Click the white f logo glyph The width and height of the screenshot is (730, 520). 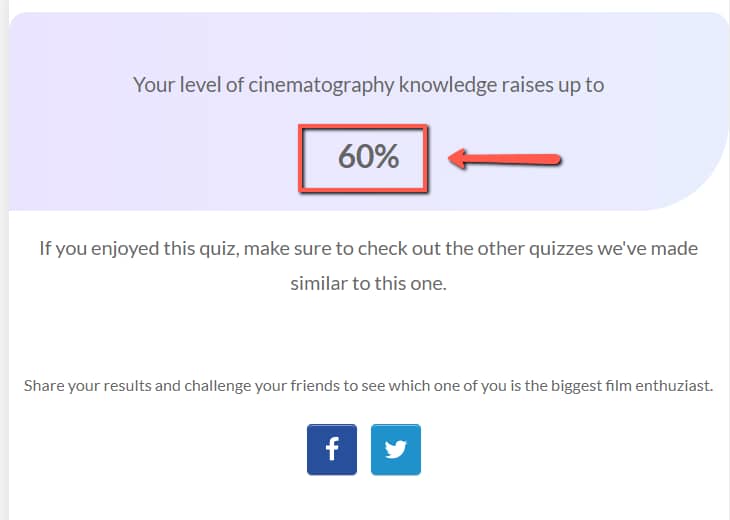(x=332, y=449)
